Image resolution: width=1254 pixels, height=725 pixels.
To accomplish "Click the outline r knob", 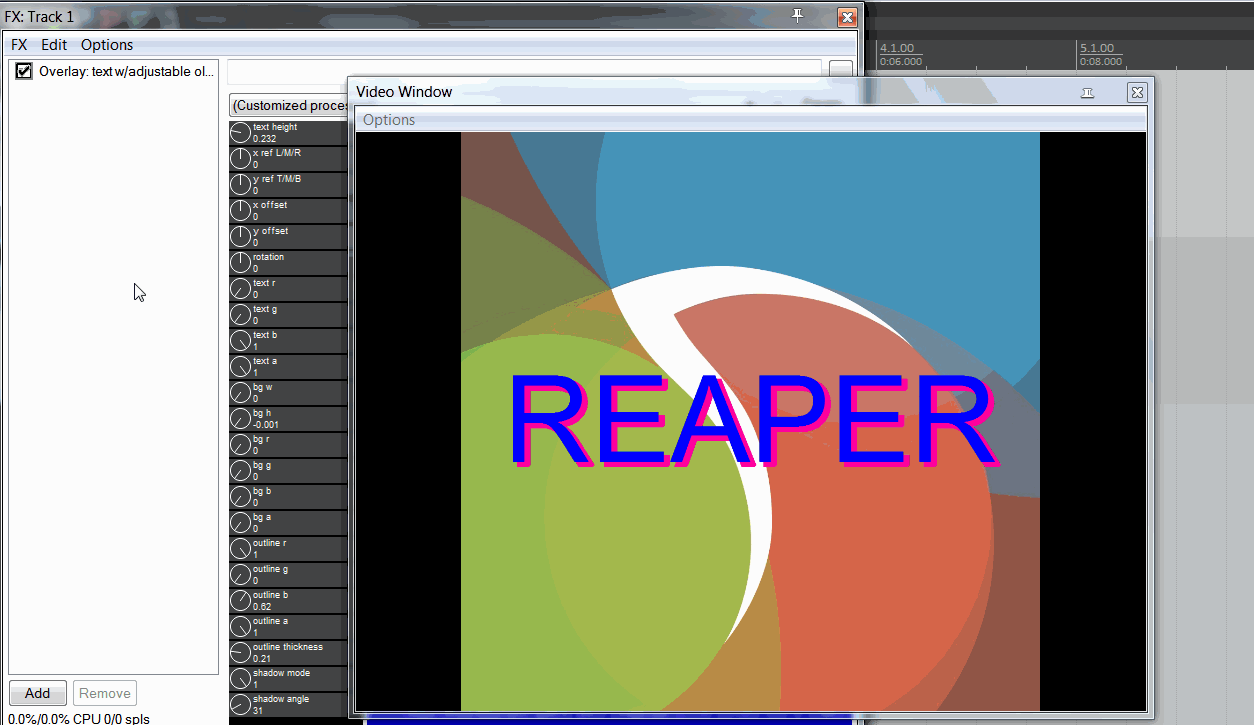I will click(x=240, y=548).
